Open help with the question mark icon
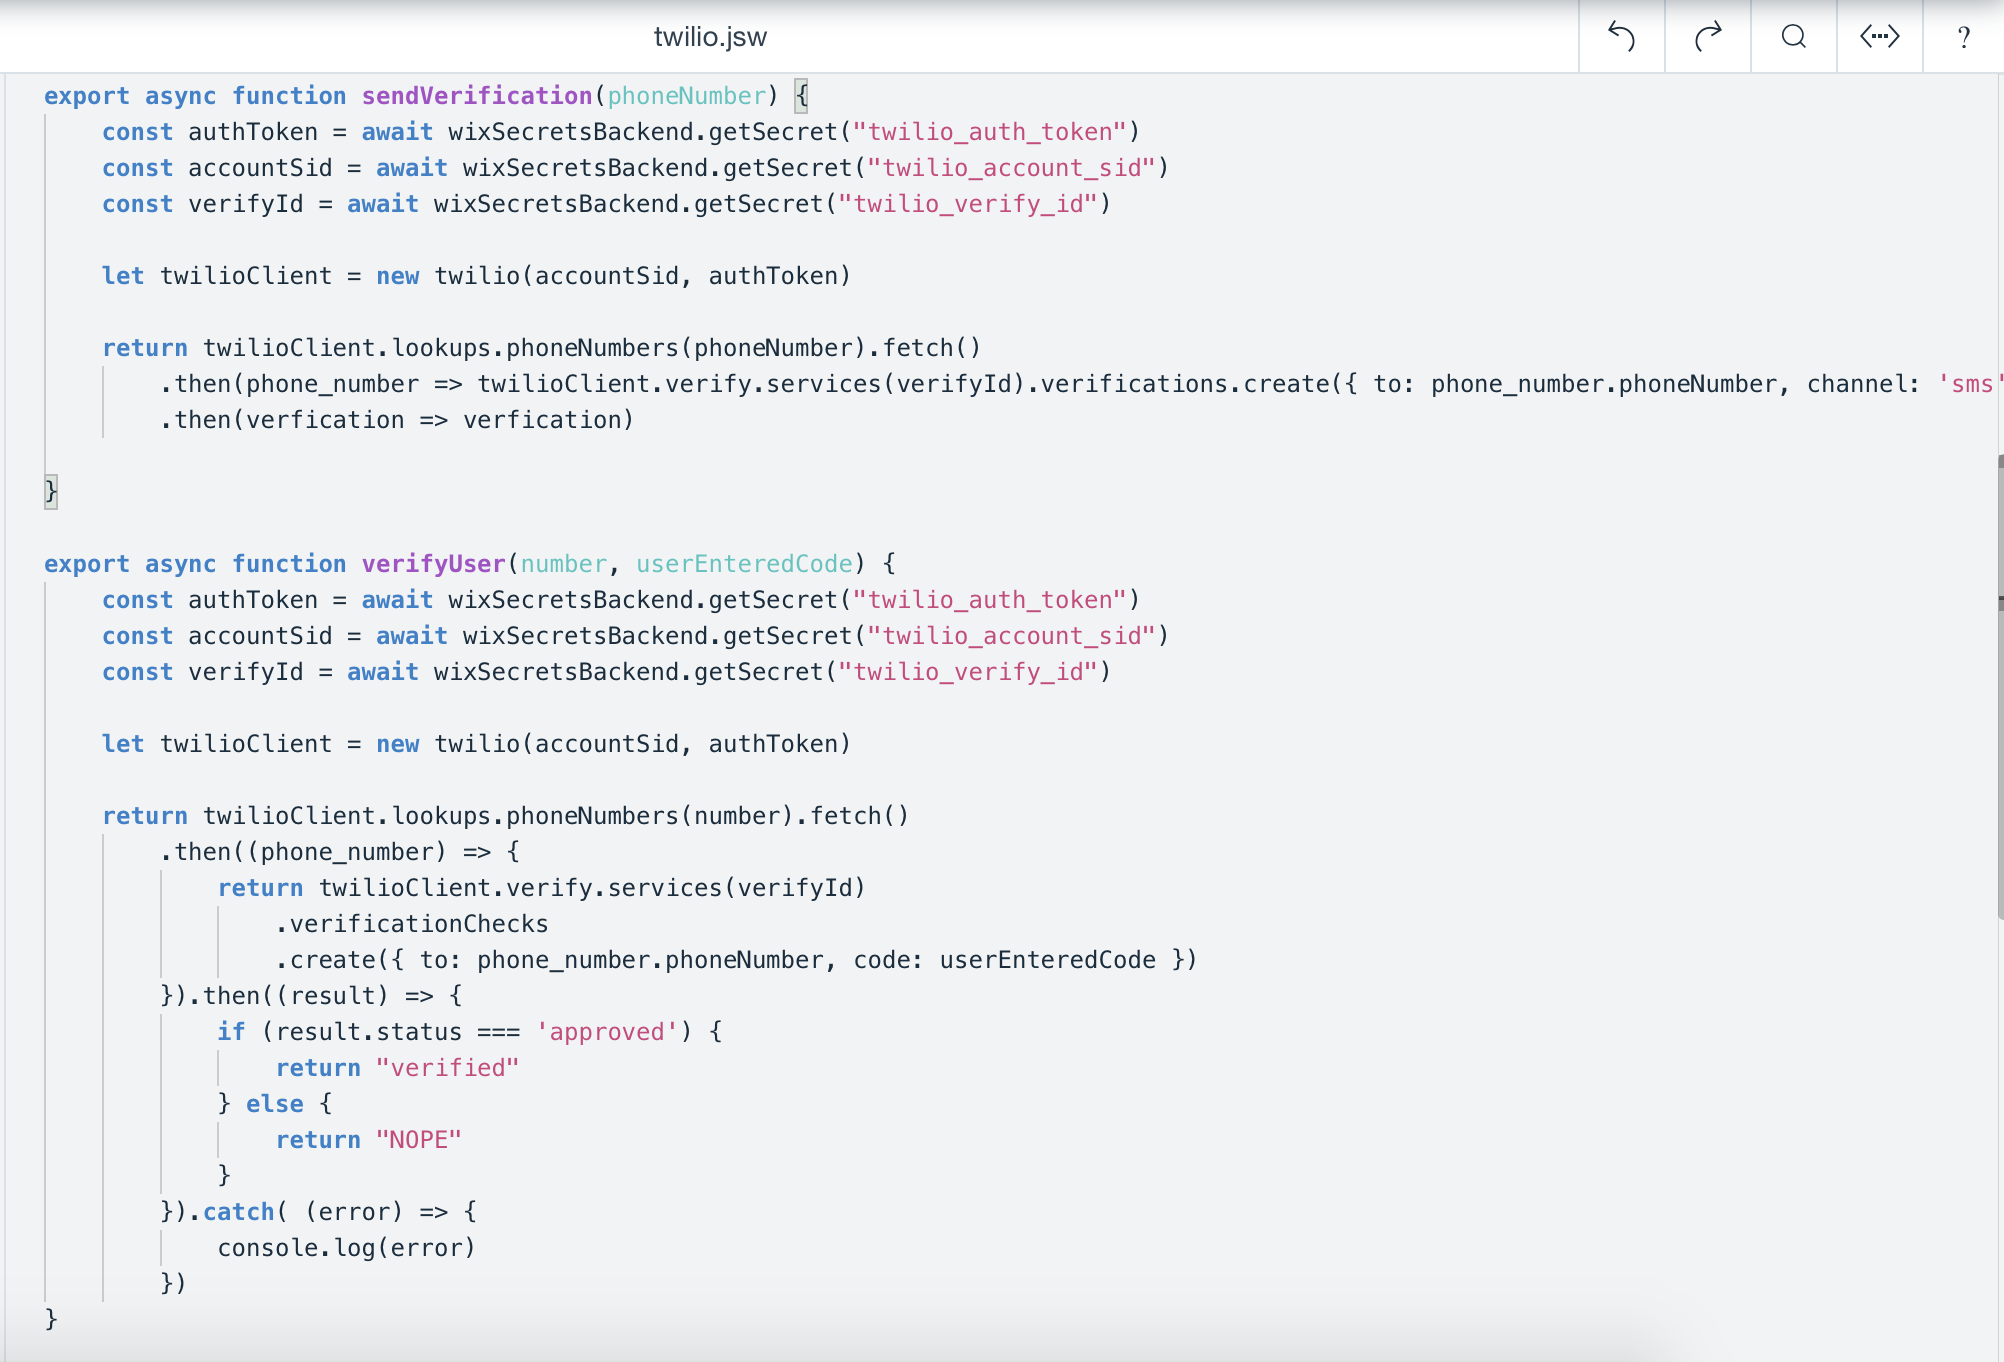The width and height of the screenshot is (2004, 1362). click(x=1963, y=37)
